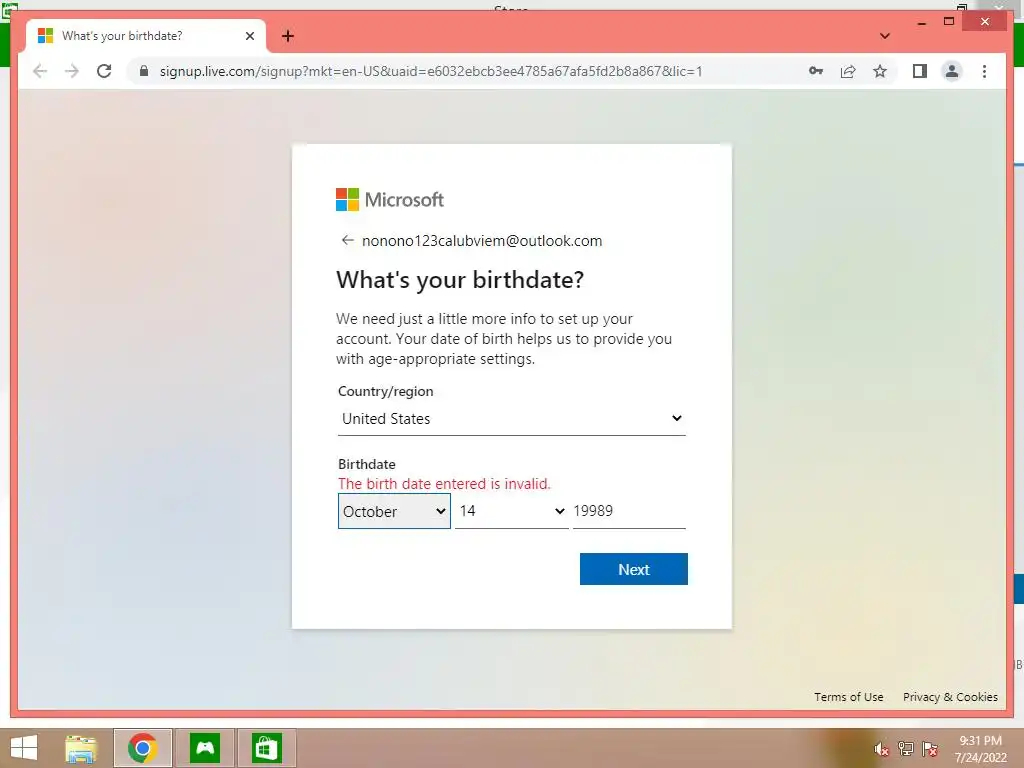
Task: Open the green Xbox games taskbar app
Action: [205, 748]
